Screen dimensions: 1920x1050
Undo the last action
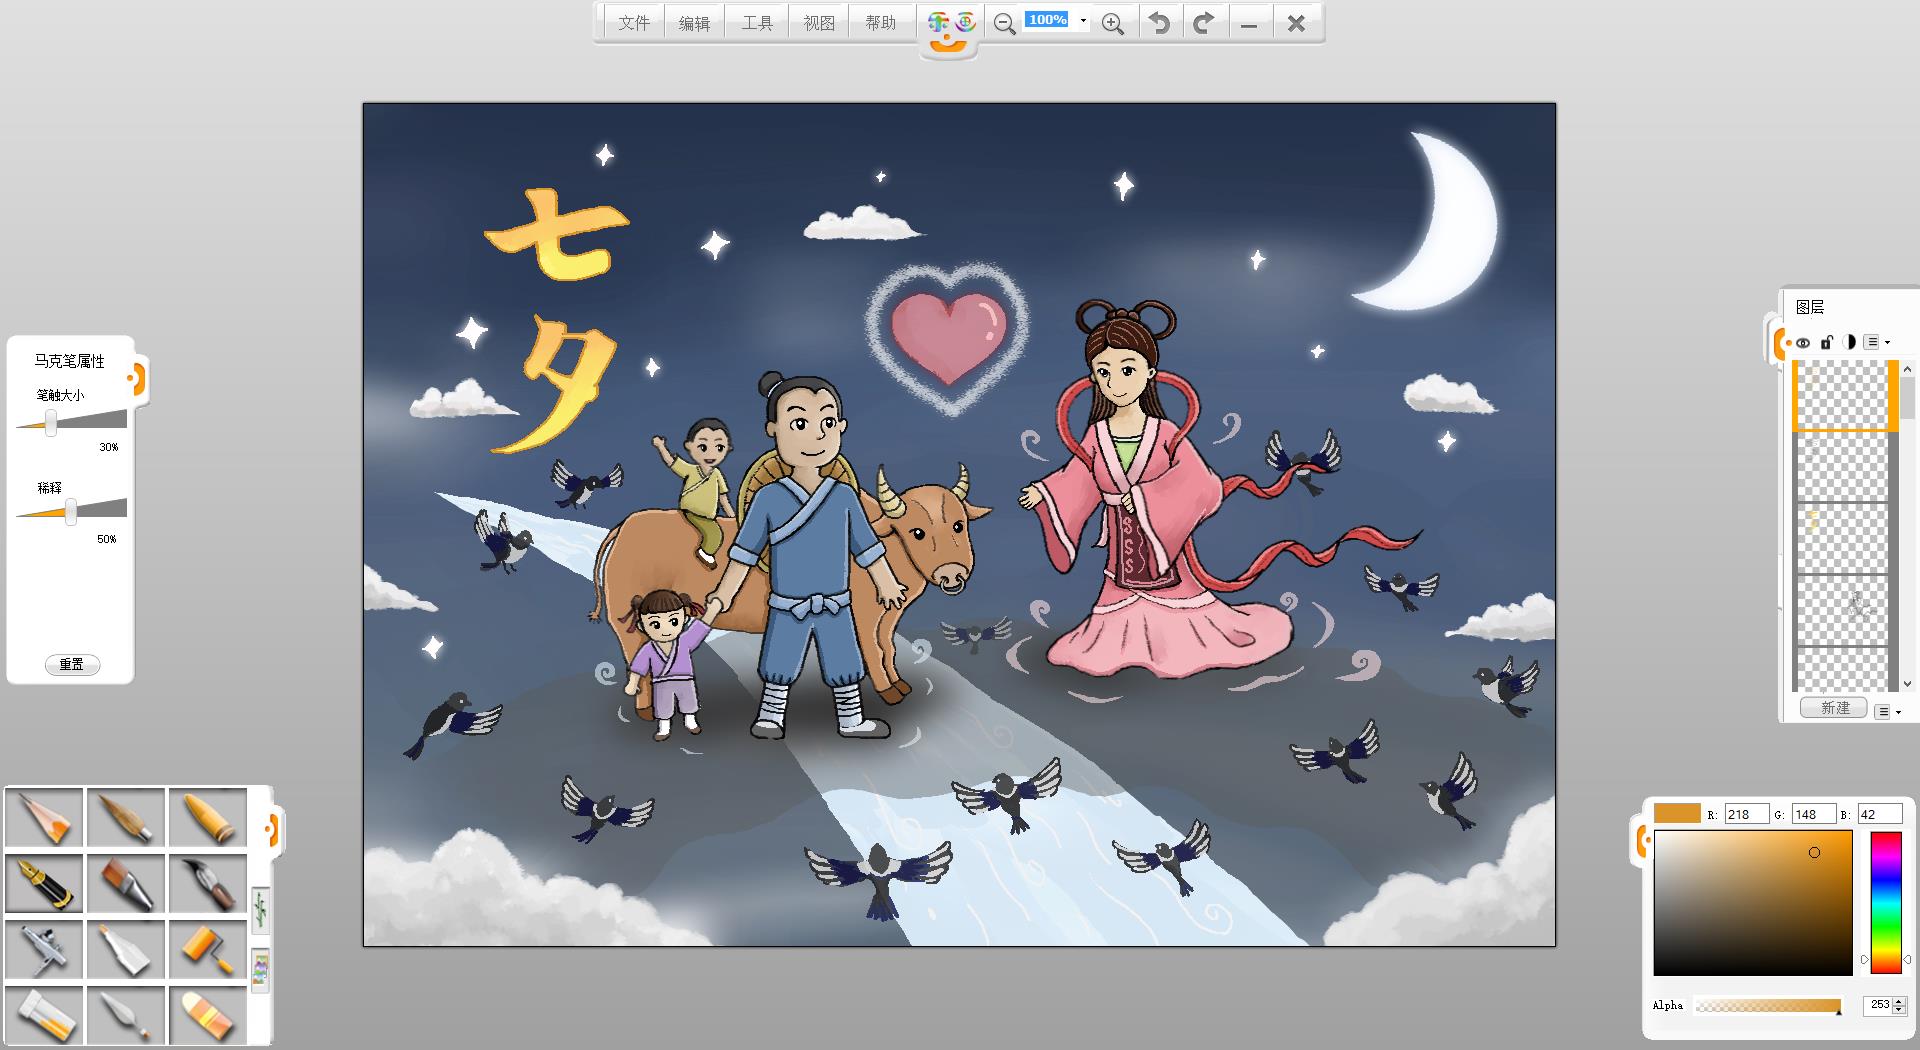pos(1159,23)
